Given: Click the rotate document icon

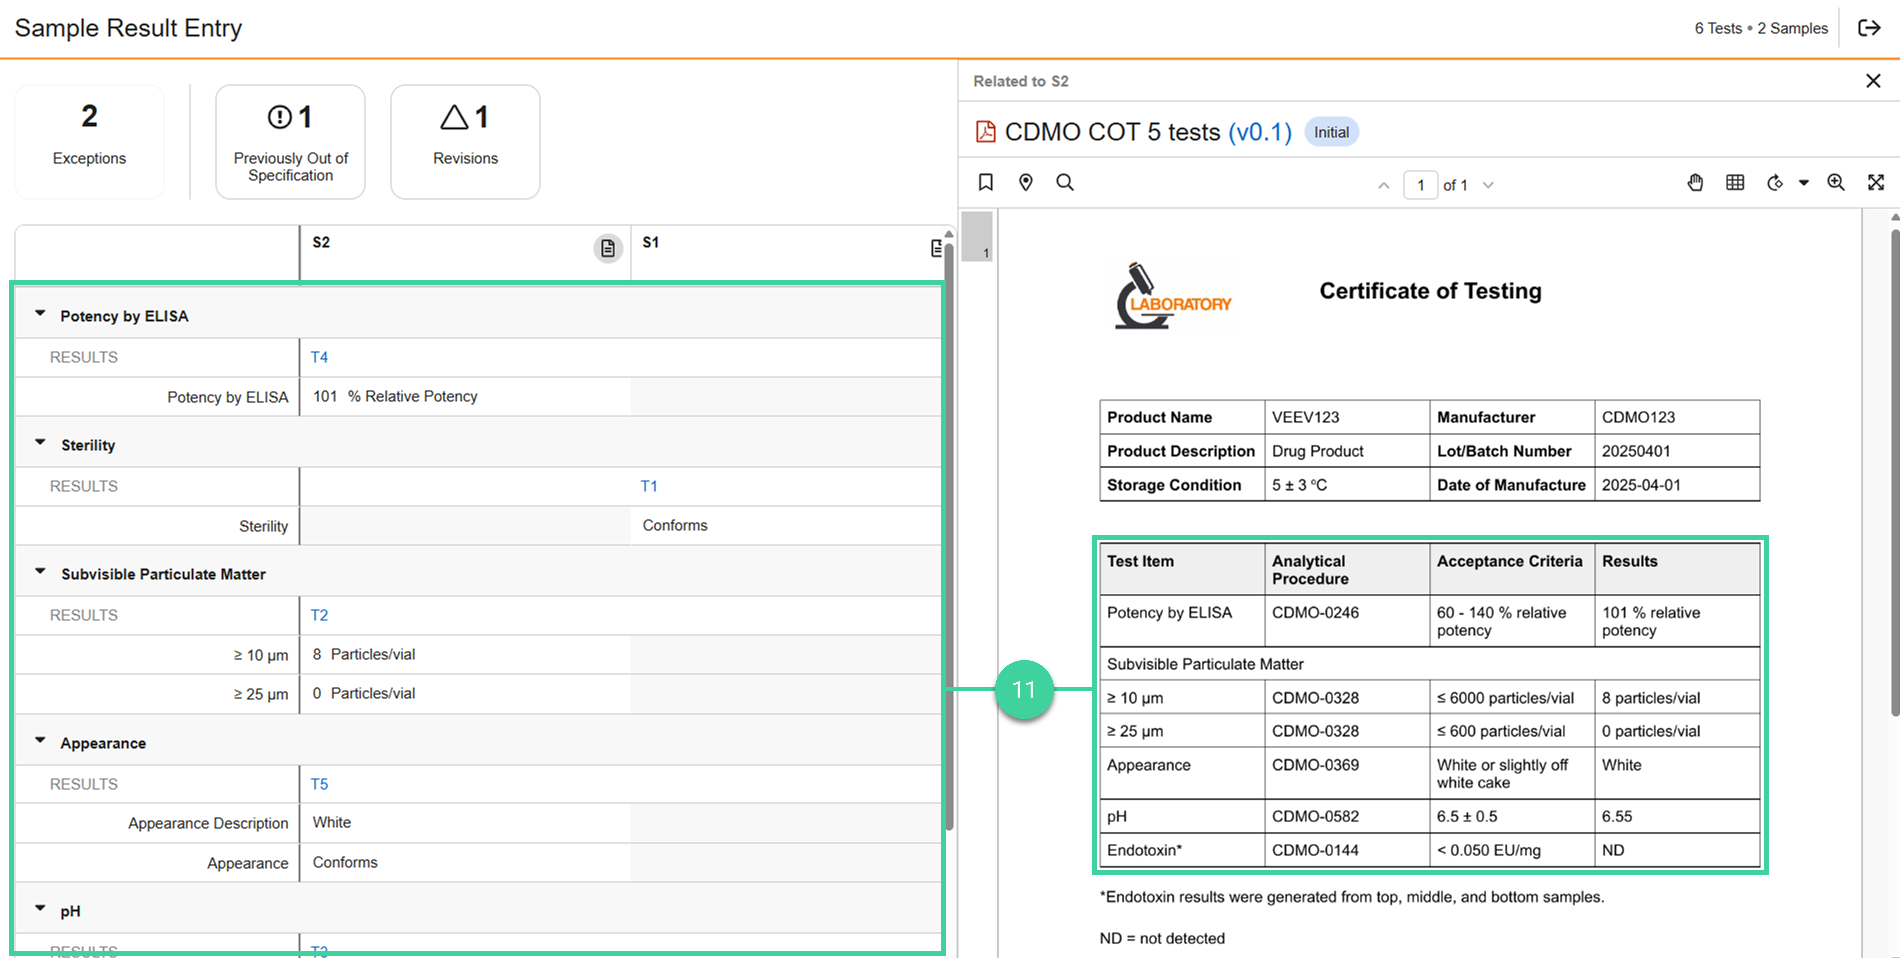Looking at the screenshot, I should [x=1775, y=182].
